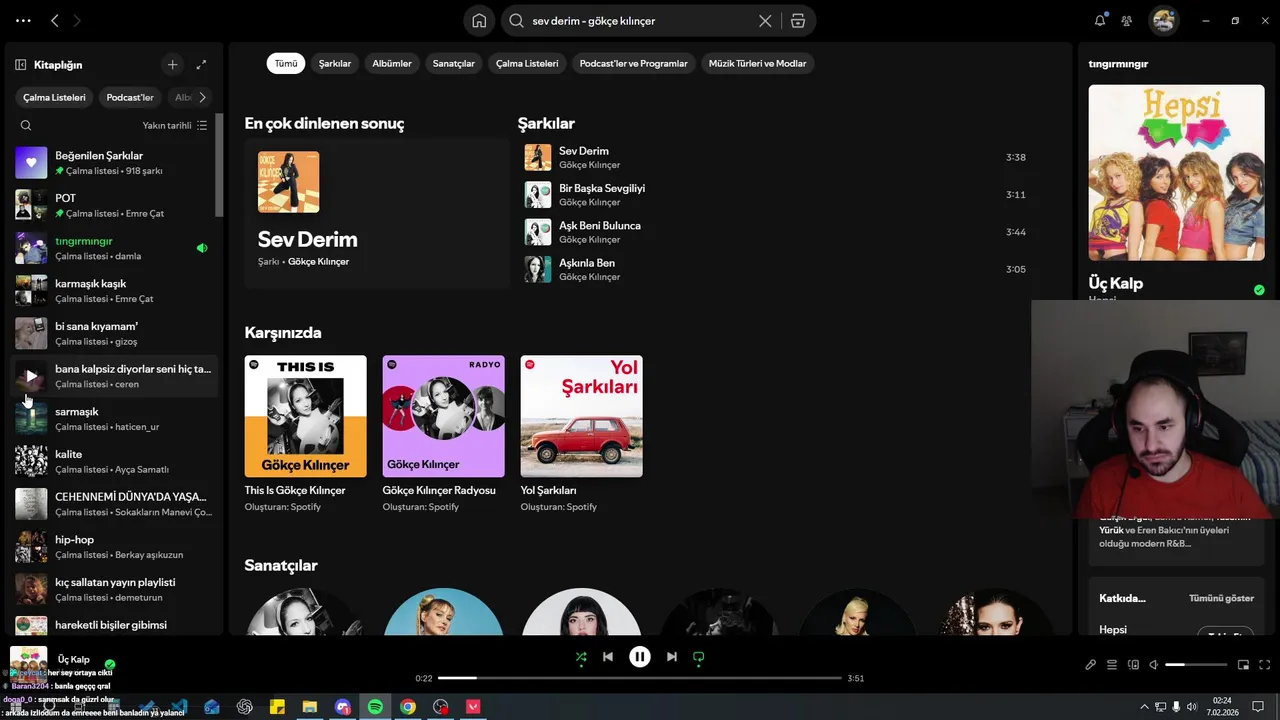
Task: Open the Browse icon beside search
Action: point(797,21)
